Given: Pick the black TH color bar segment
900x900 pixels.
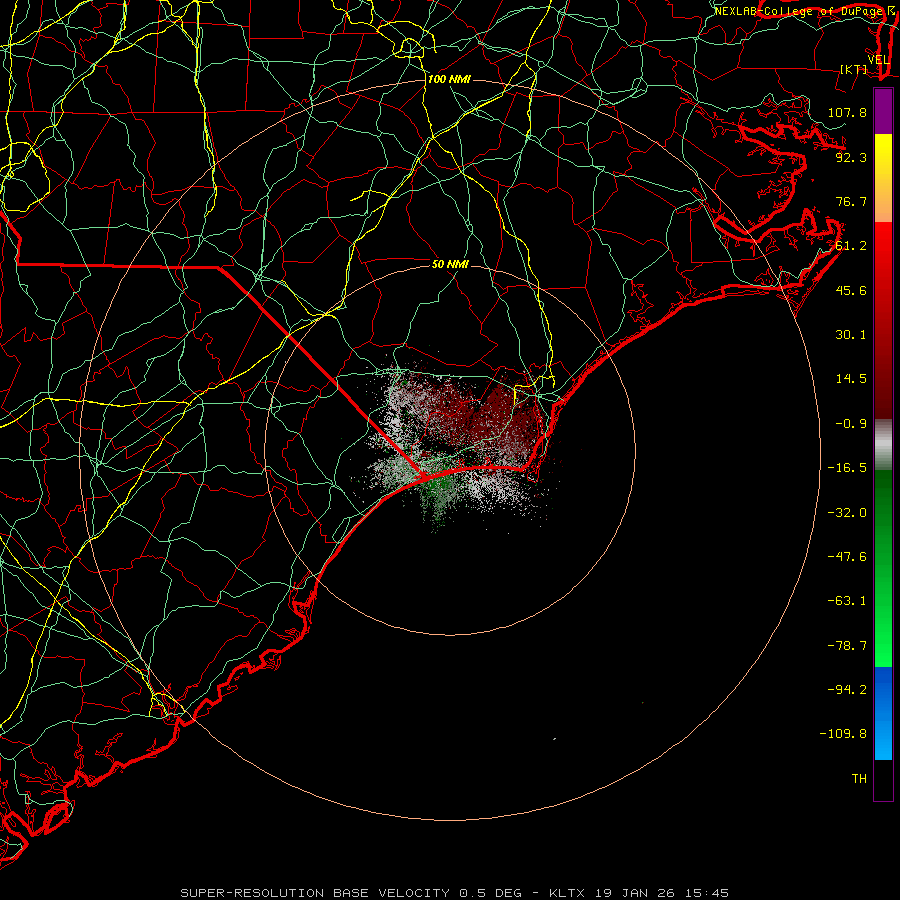Looking at the screenshot, I should (883, 780).
